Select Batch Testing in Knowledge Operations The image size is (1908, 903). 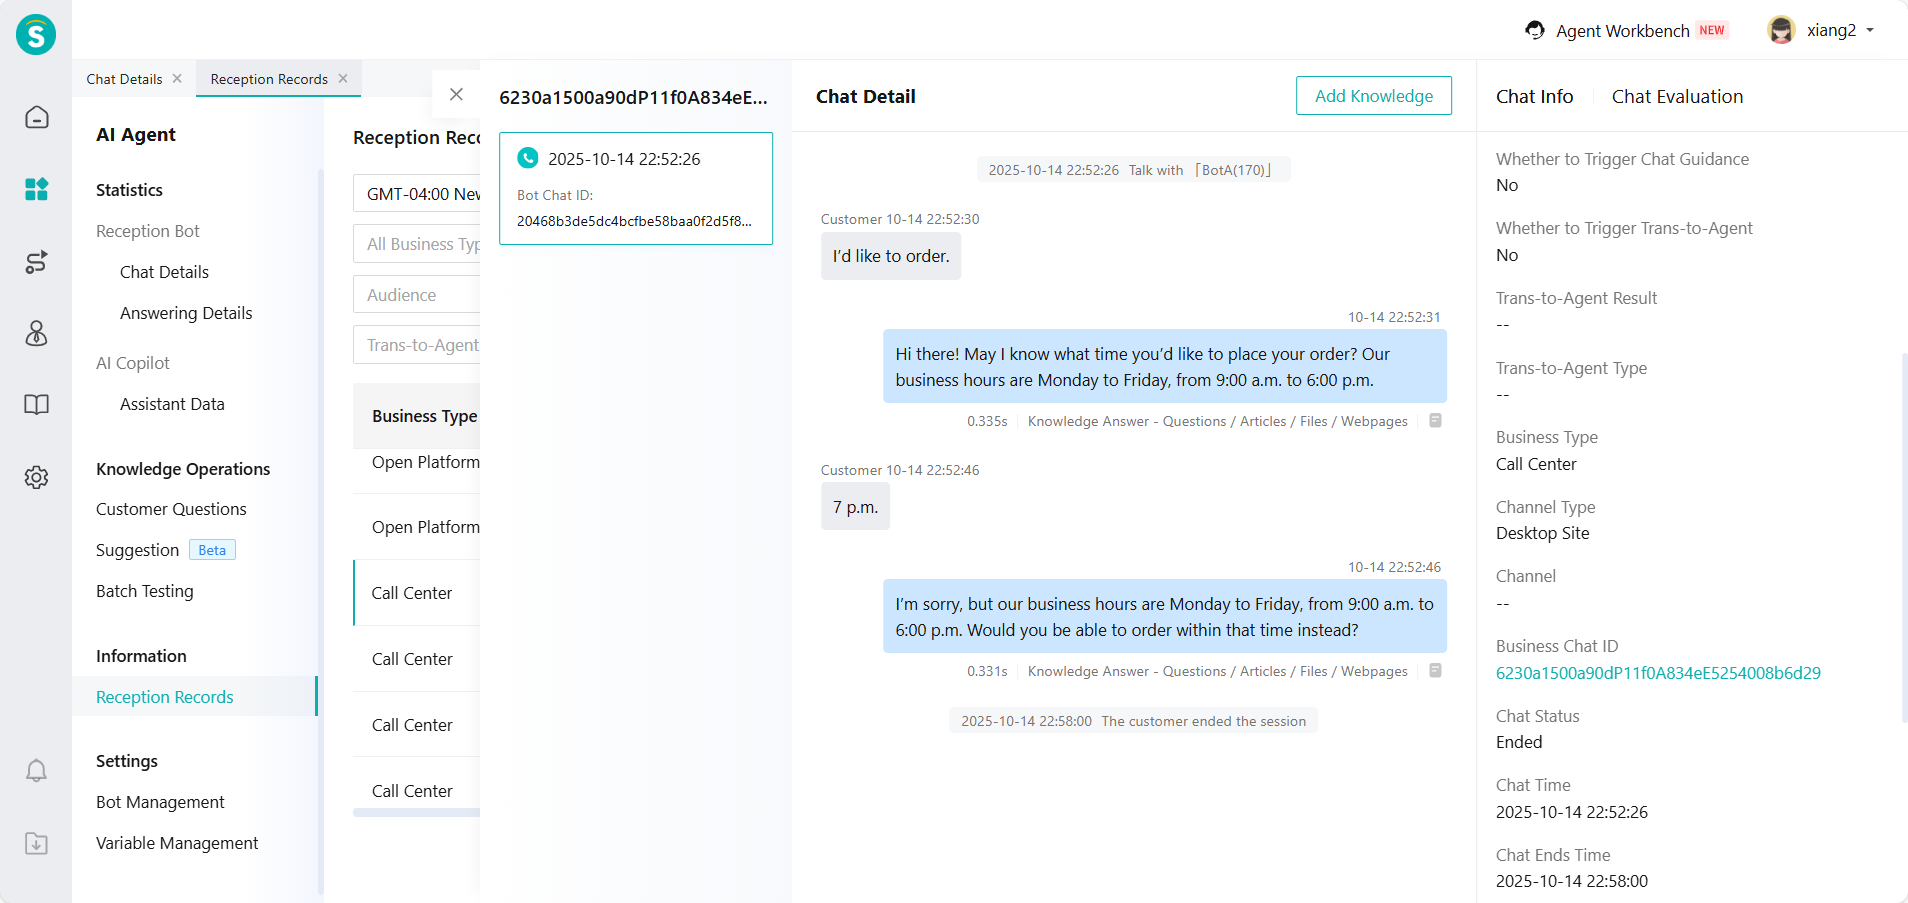click(145, 591)
